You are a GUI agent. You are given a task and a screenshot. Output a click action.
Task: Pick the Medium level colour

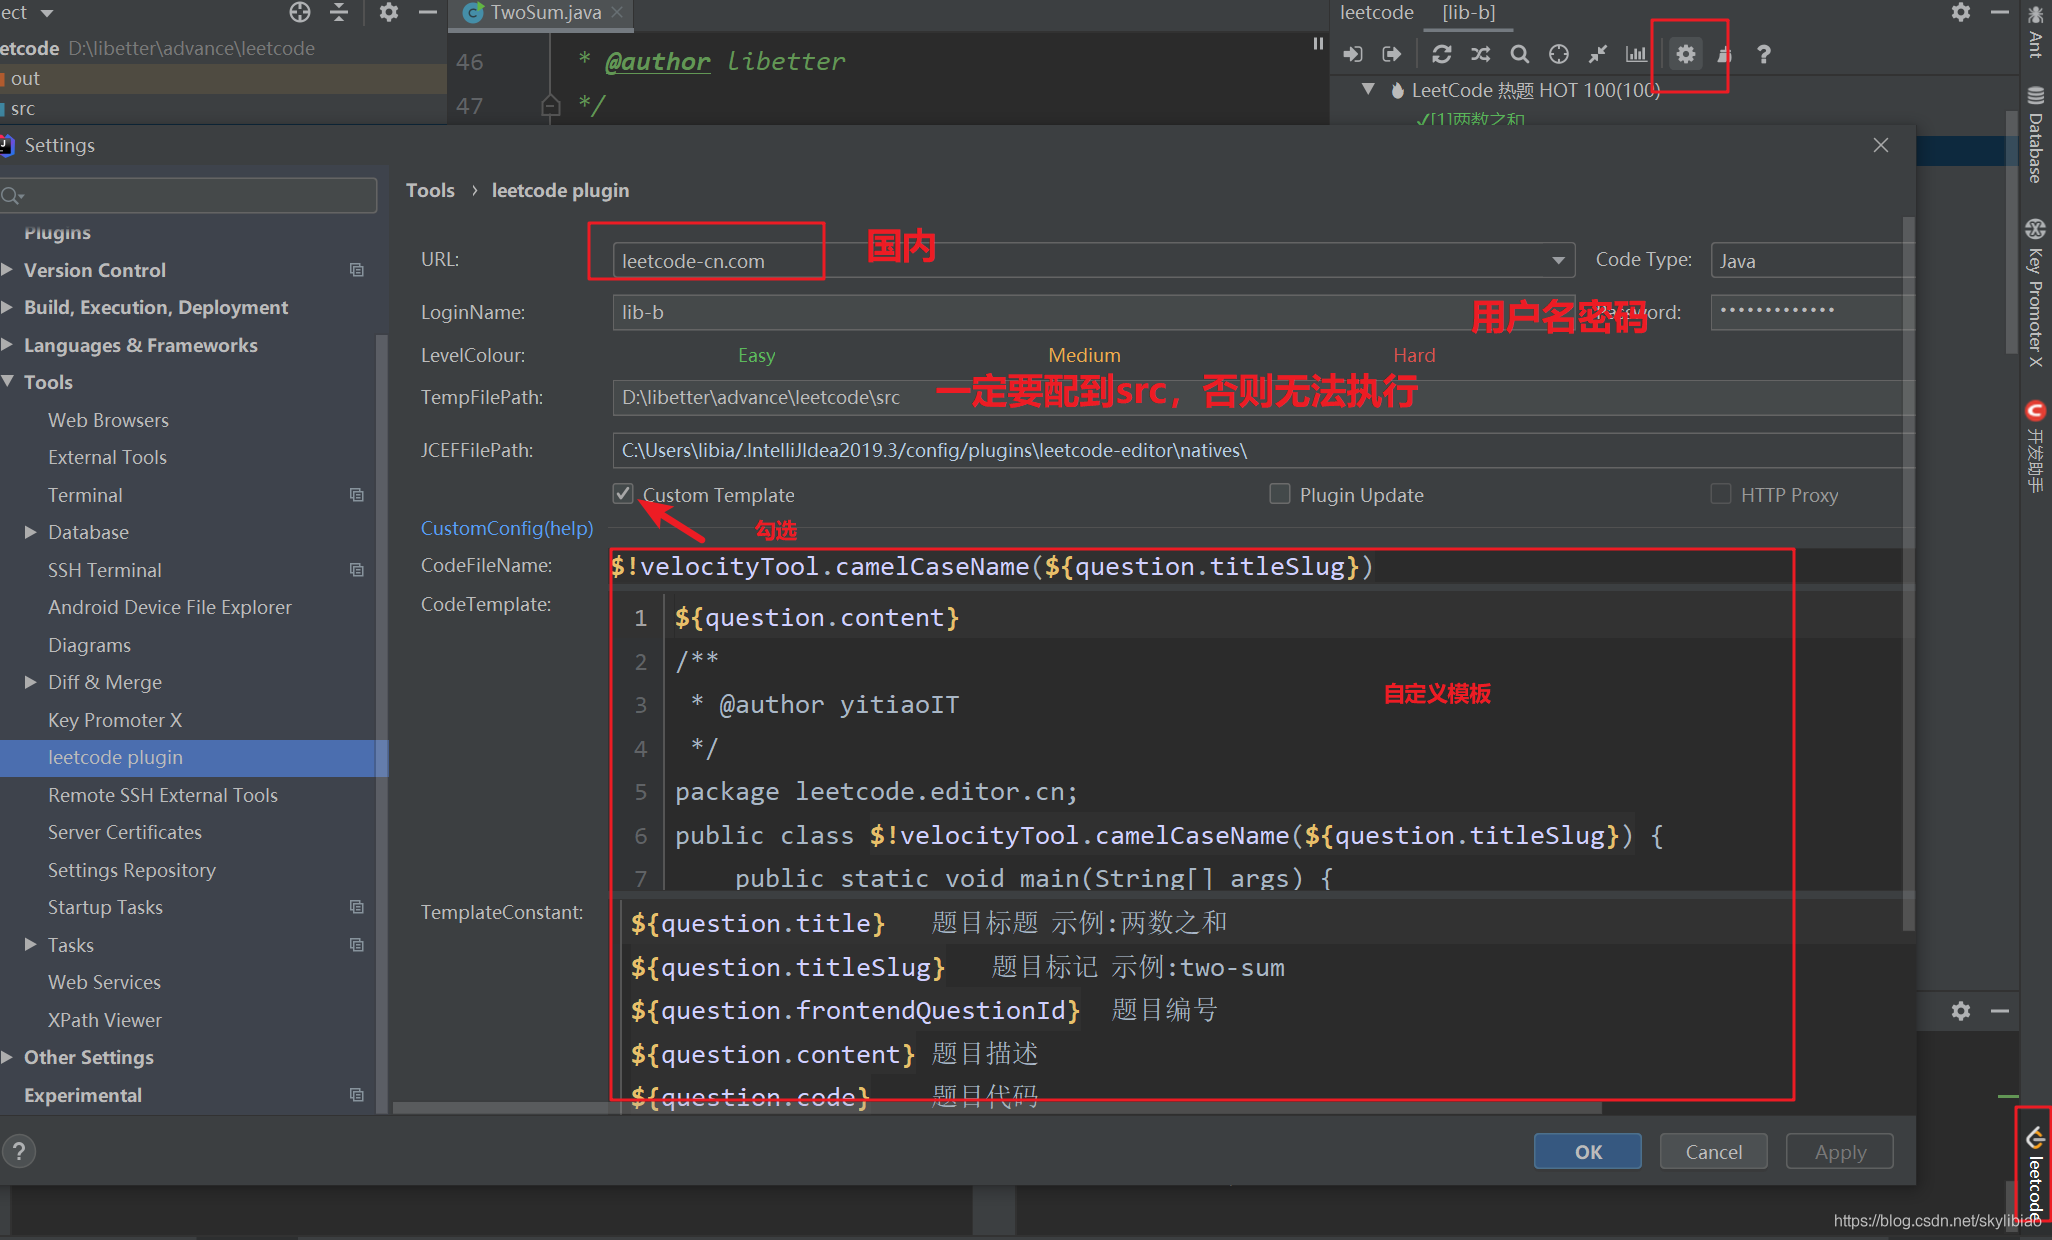coord(1084,355)
